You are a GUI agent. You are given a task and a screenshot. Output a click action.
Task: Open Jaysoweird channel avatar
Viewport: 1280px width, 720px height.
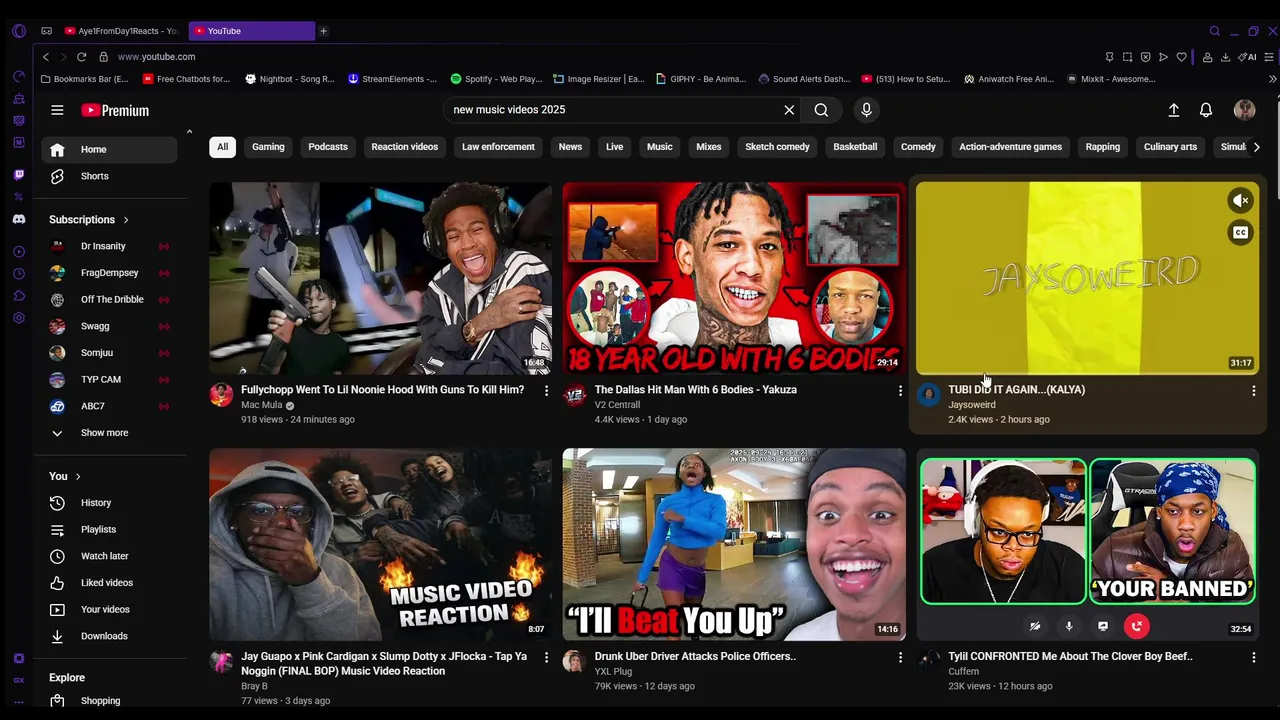(x=928, y=394)
